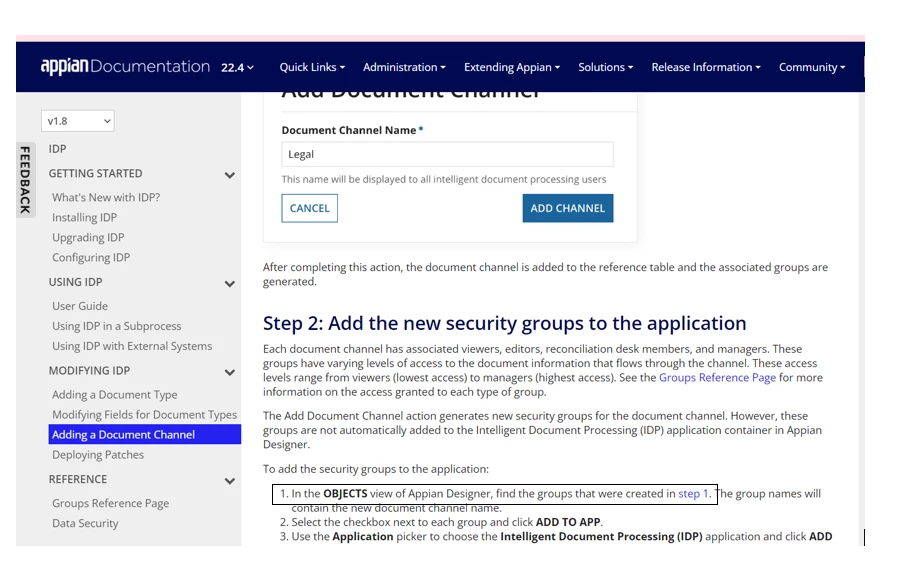Click the ADD CHANNEL button

tap(568, 208)
